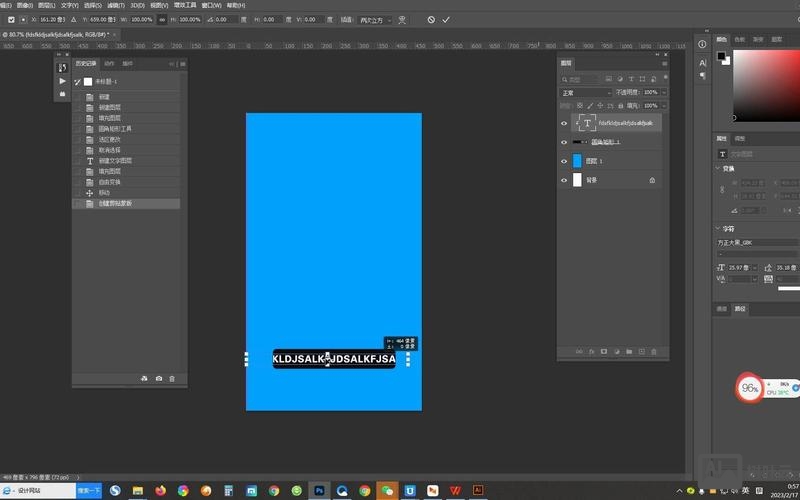Click the link icon between W and H
This screenshot has height=500, width=800.
162,20
